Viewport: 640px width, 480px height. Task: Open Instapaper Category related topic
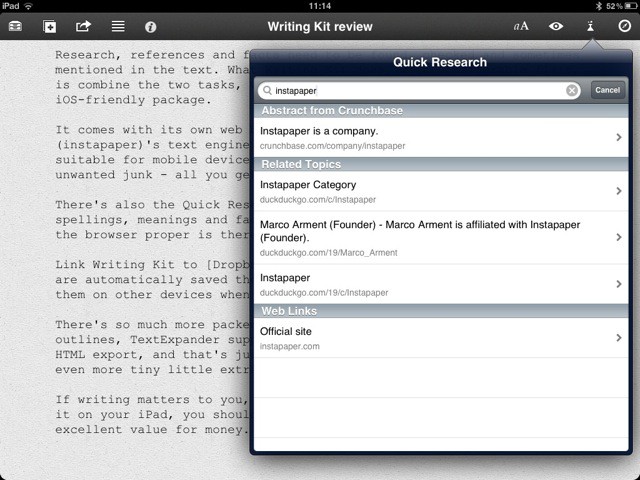[440, 191]
